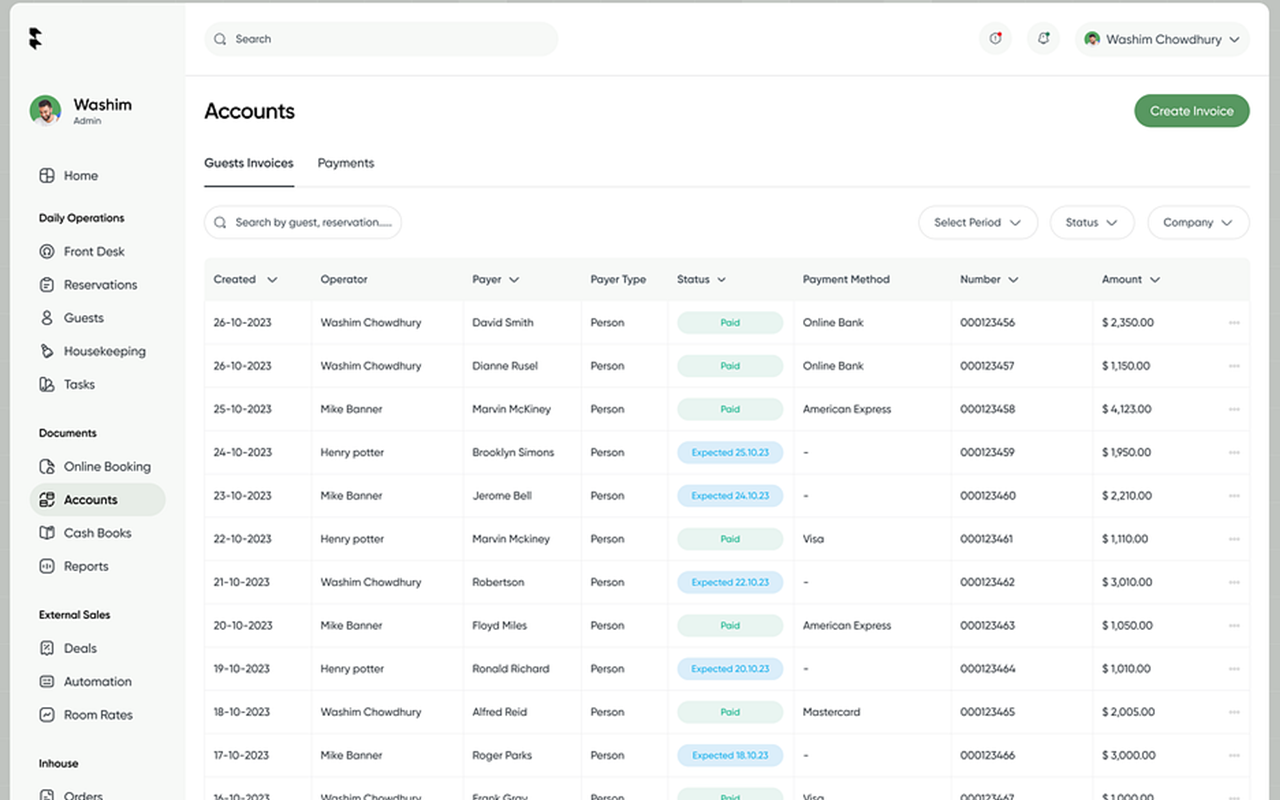
Task: Open the Status filter dropdown
Action: [1091, 222]
